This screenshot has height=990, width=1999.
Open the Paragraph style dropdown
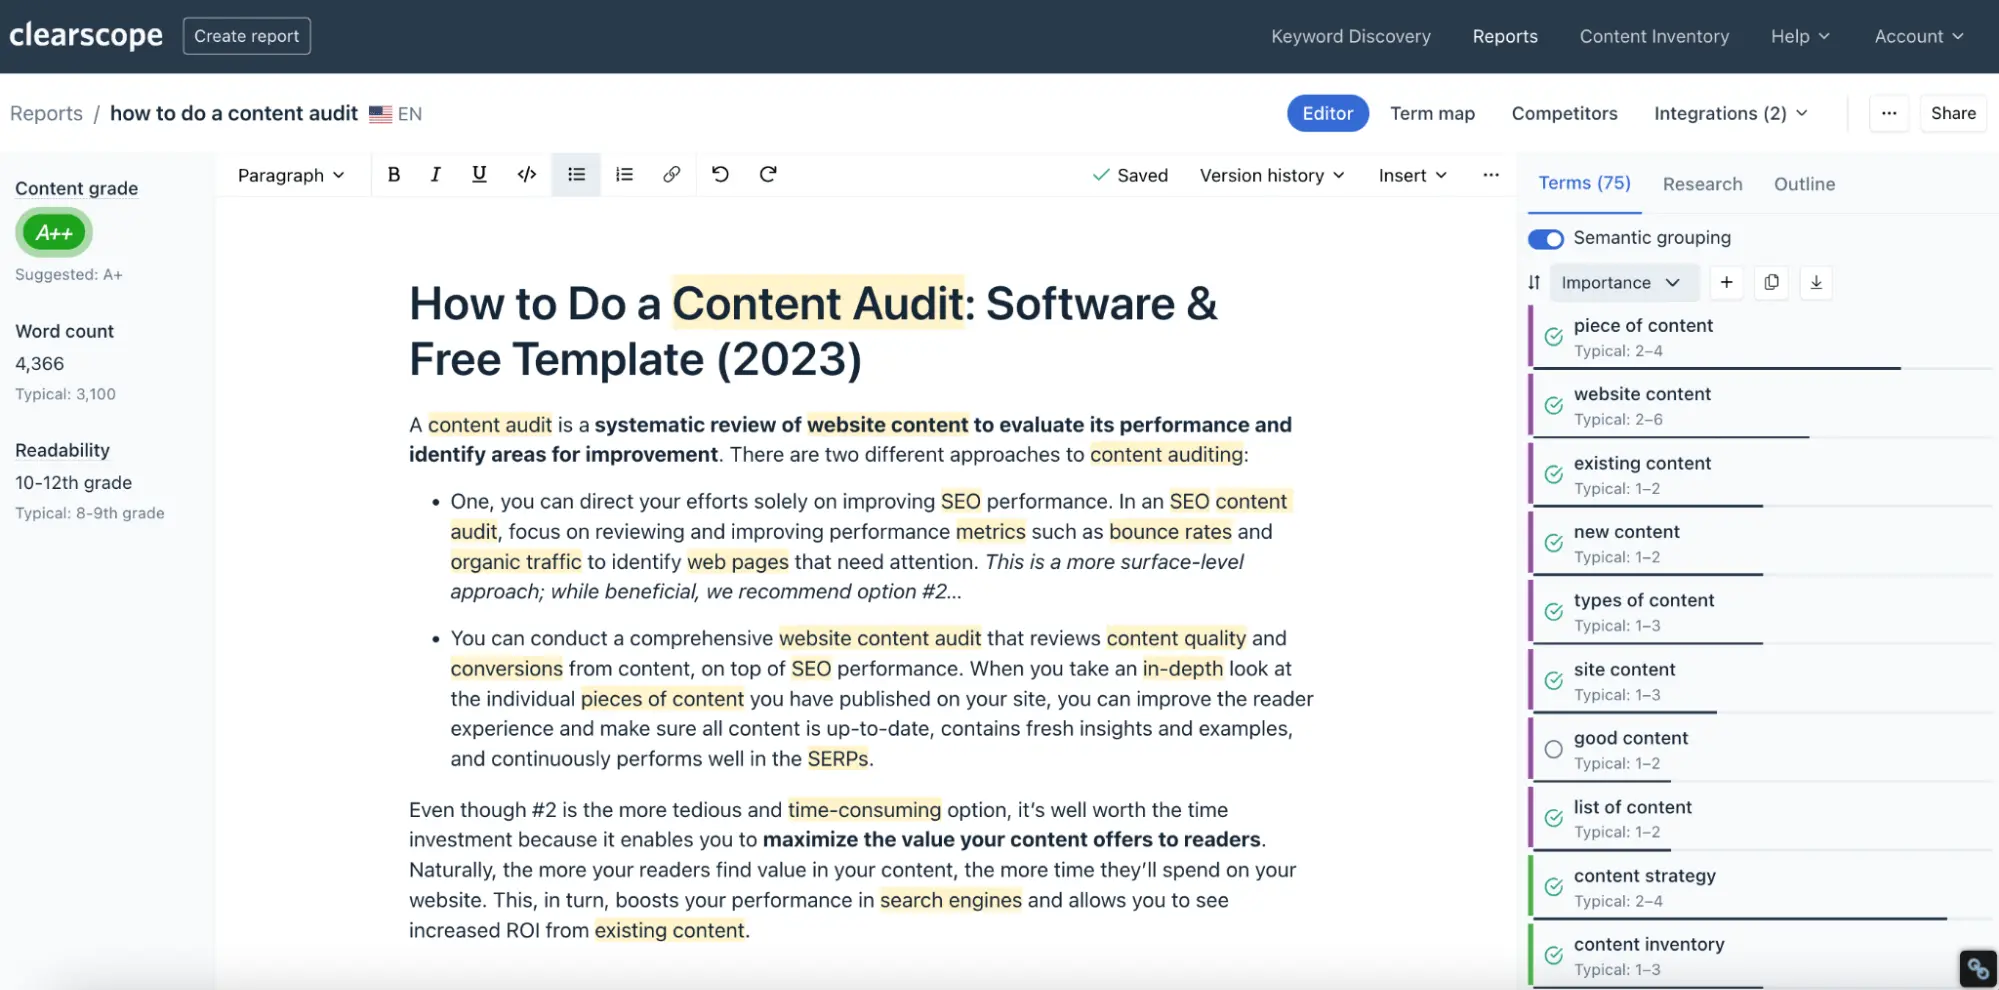coord(290,174)
